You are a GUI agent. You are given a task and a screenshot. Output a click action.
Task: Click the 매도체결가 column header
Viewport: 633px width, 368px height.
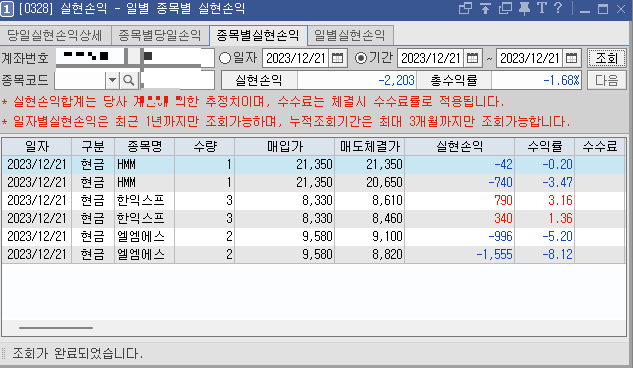tap(370, 146)
